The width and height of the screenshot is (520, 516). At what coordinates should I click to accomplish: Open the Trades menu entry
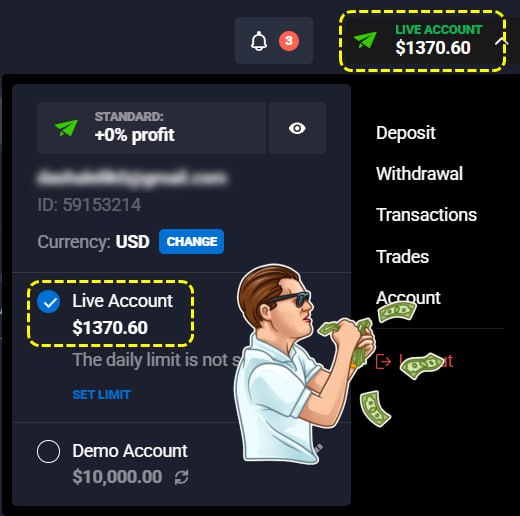point(402,256)
